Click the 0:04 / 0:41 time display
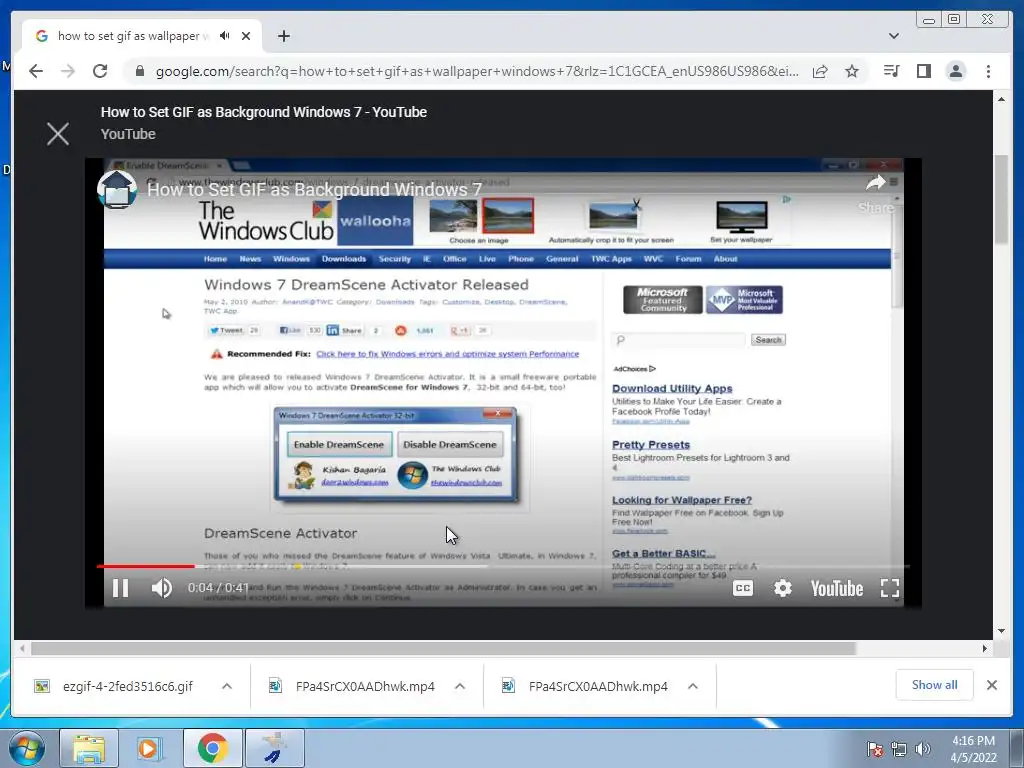 217,588
